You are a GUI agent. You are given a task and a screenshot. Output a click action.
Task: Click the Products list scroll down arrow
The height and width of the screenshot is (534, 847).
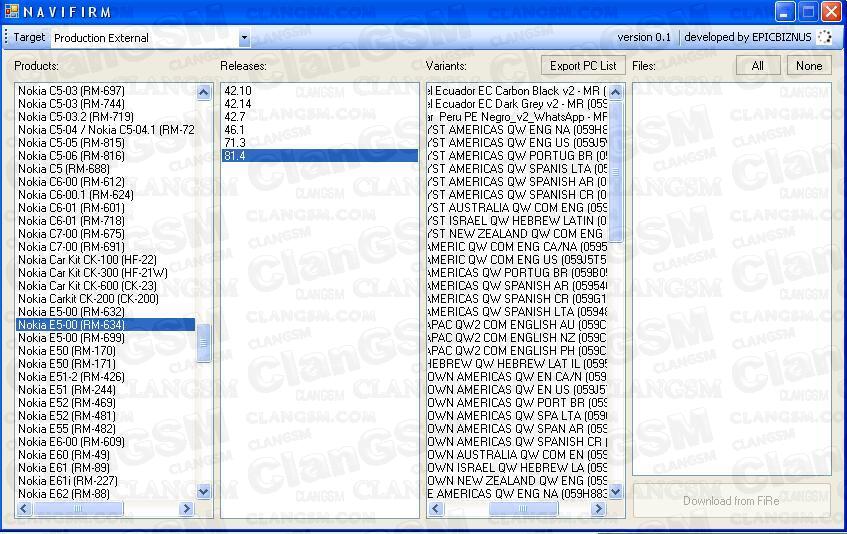204,491
